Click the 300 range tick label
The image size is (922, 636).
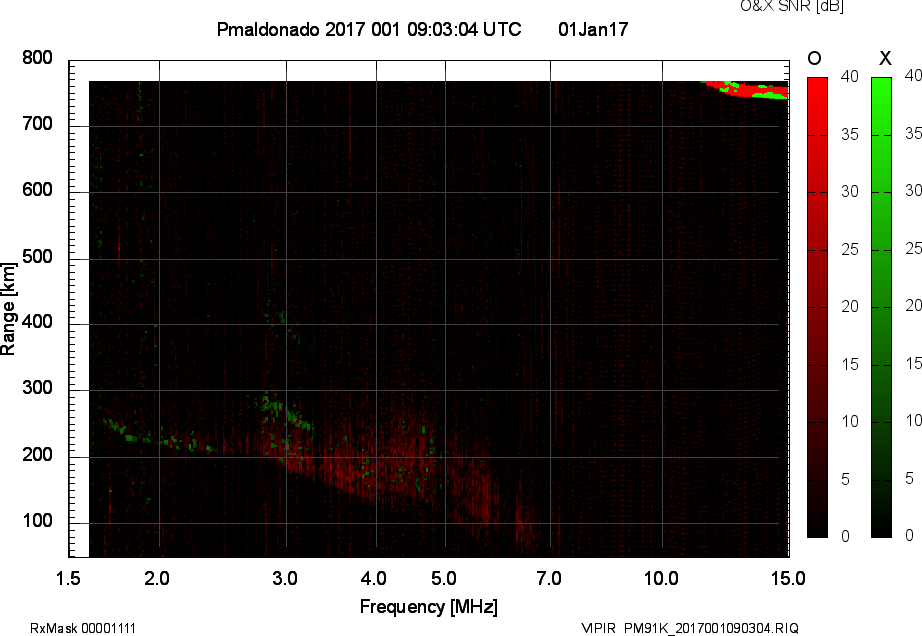click(x=37, y=388)
